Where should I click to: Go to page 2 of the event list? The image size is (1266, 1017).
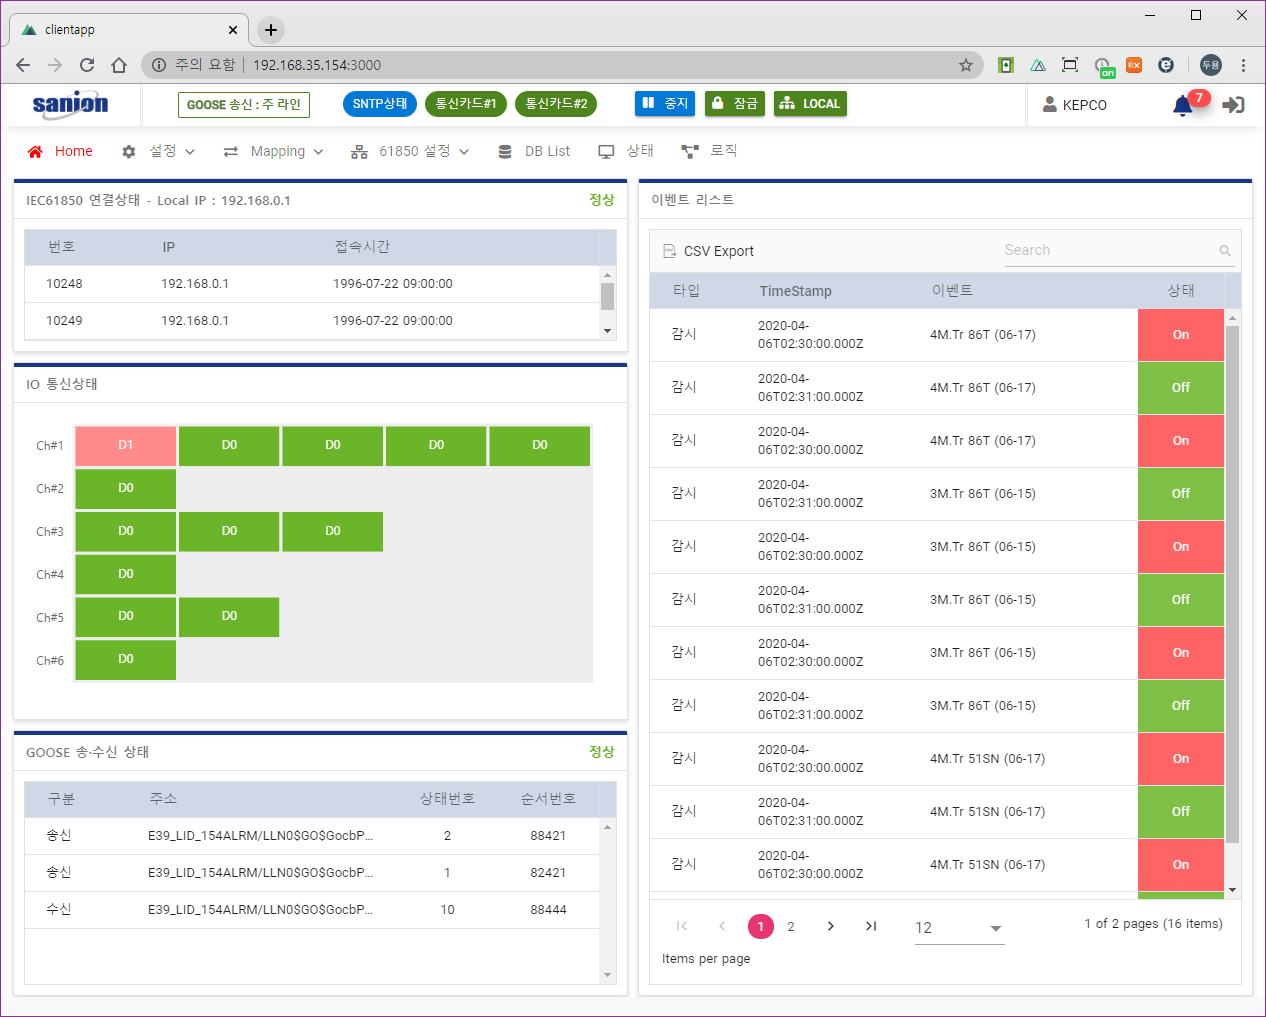pos(791,926)
